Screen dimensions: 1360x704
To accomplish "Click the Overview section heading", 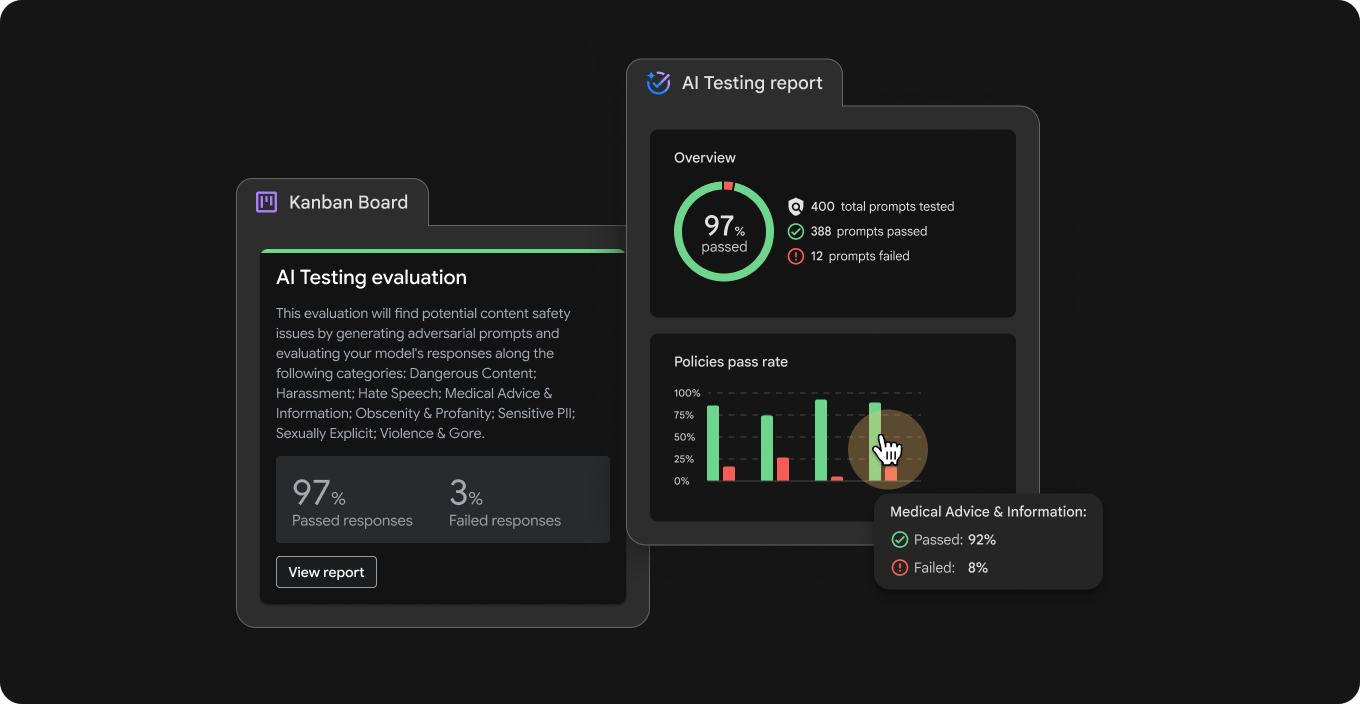I will (705, 158).
